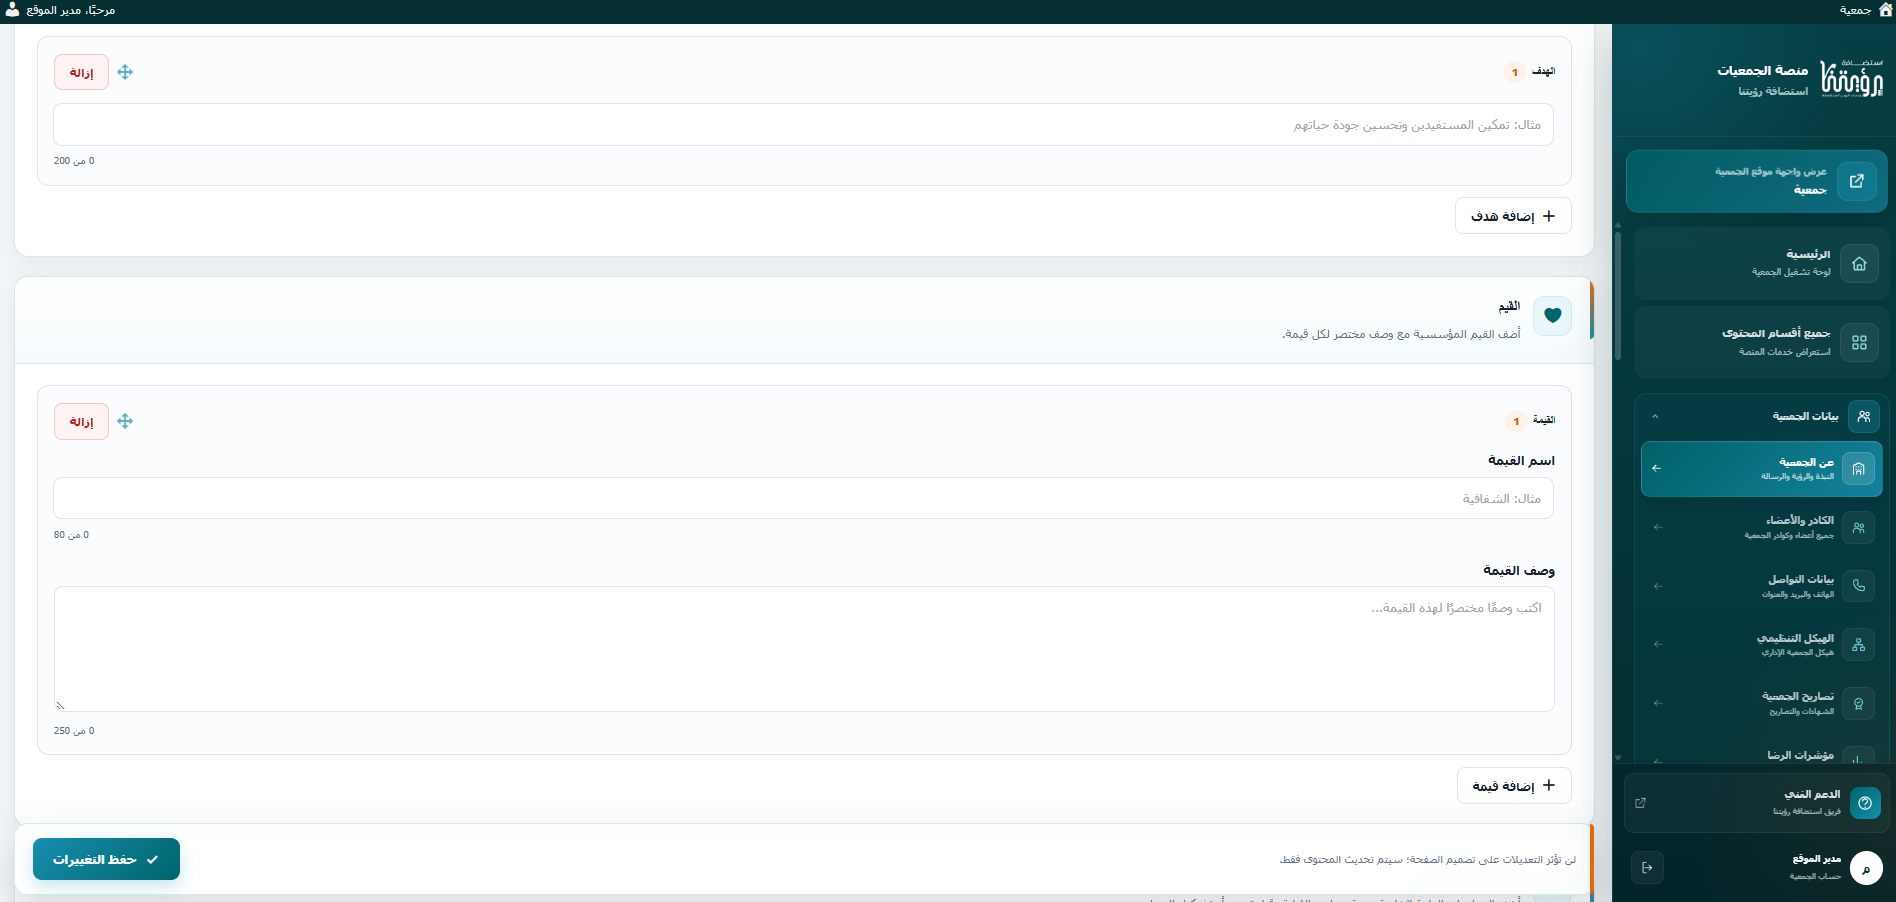This screenshot has height=902, width=1896.
Task: Click the org chart icon of الهيكل التنظيمي
Action: 1858,645
